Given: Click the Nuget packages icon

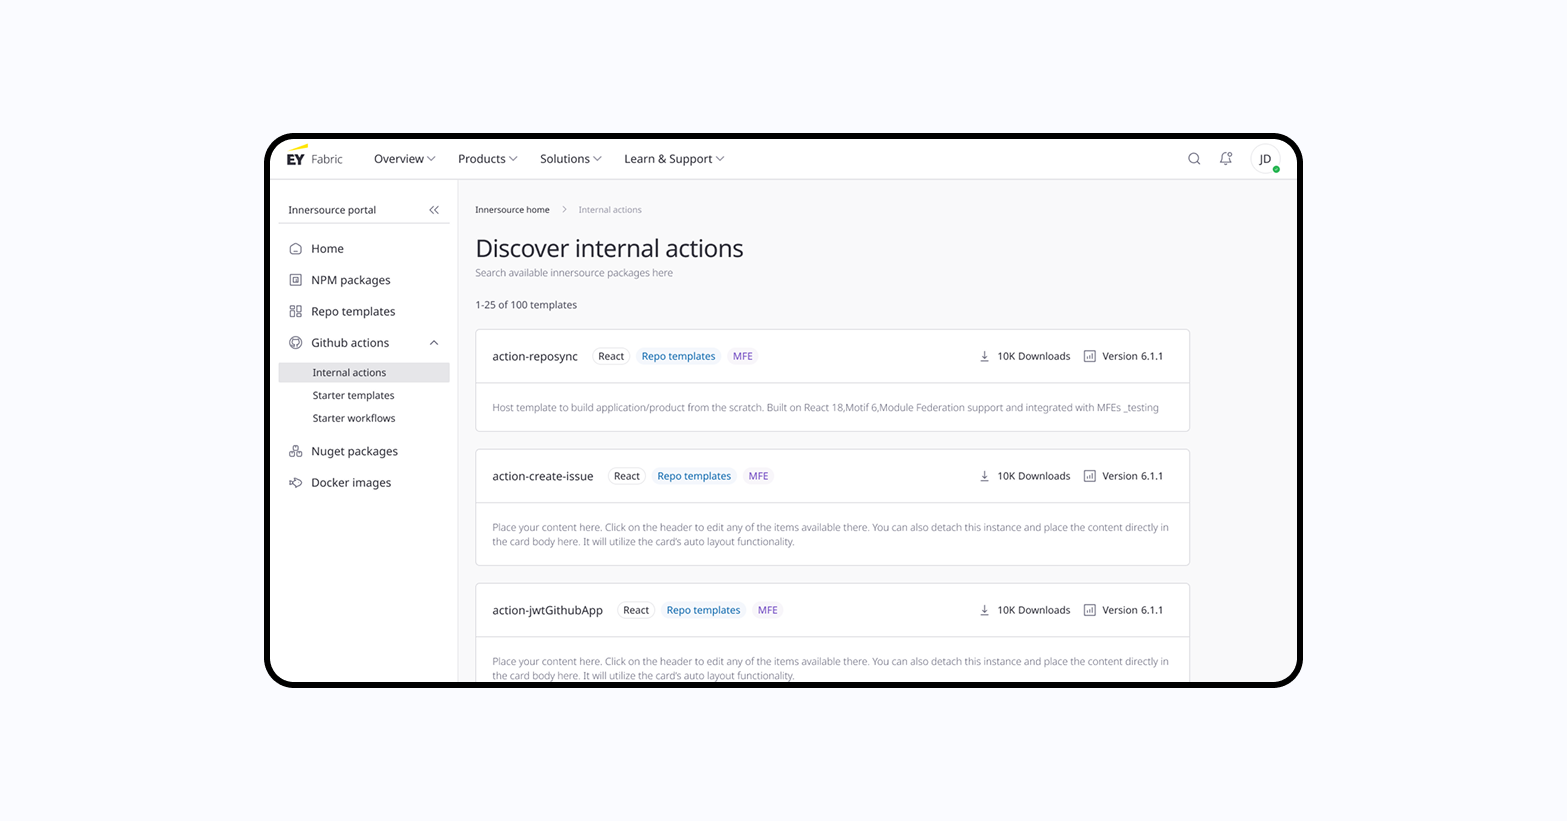Looking at the screenshot, I should pyautogui.click(x=296, y=452).
